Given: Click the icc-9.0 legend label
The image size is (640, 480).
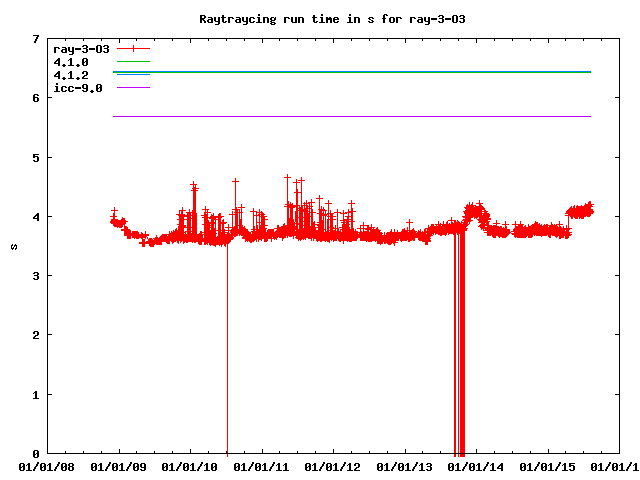Looking at the screenshot, I should [x=78, y=88].
